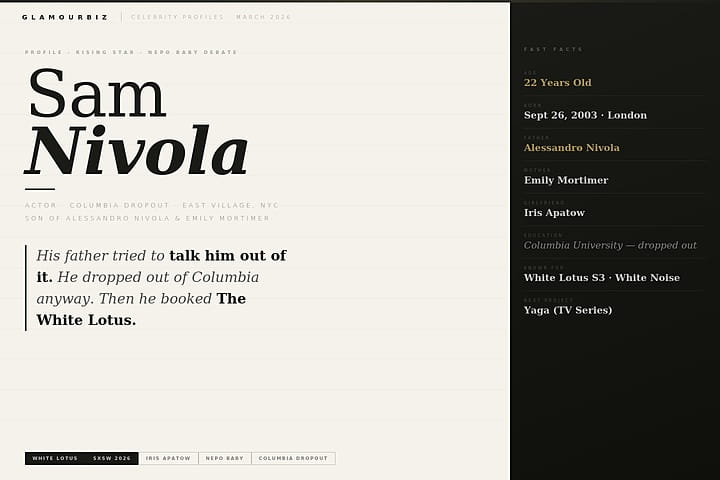Click the Profile · Rising Star · Nepo Baby Debate kicker

pyautogui.click(x=131, y=52)
